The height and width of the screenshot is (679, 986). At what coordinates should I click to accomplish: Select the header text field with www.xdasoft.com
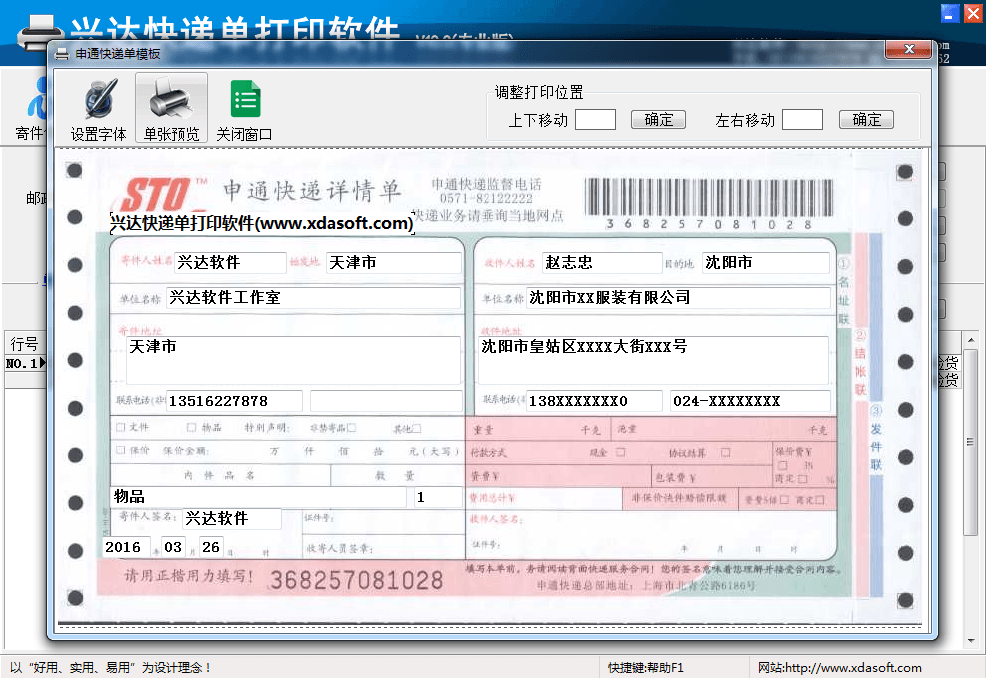tap(261, 223)
